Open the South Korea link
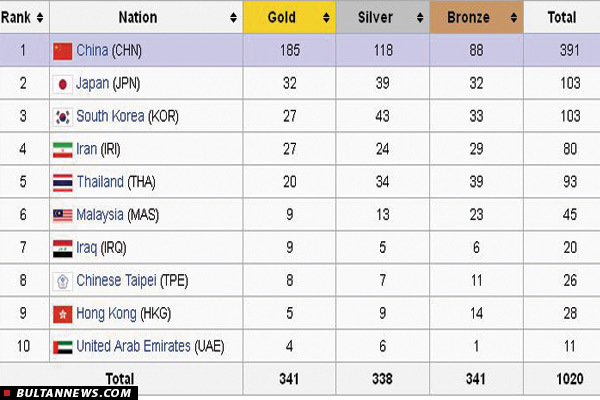 pos(110,116)
